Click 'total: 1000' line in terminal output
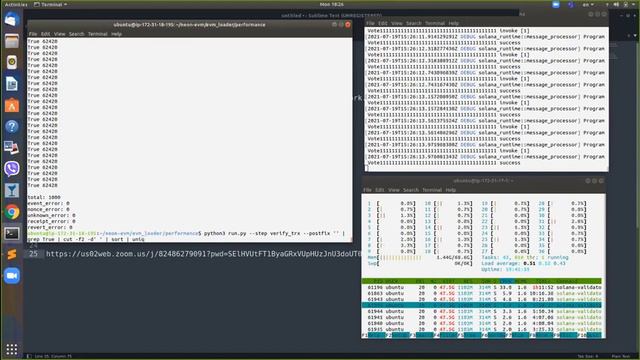The image size is (640, 360). click(44, 197)
